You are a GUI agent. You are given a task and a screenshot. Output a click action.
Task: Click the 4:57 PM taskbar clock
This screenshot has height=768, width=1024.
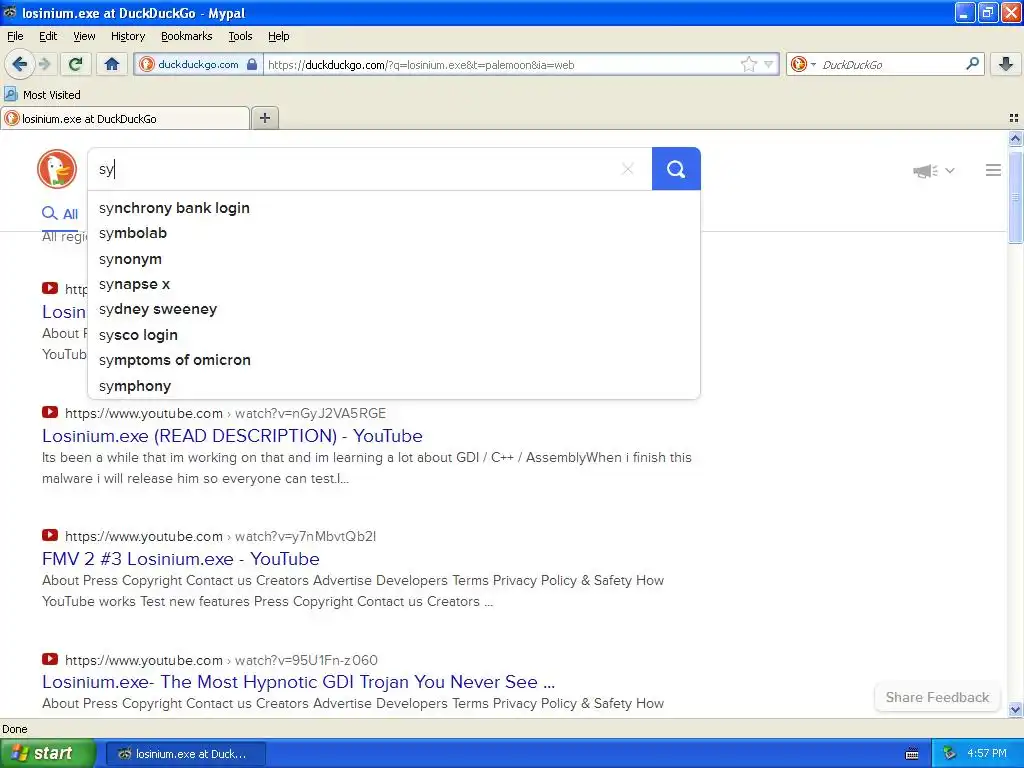(x=987, y=754)
